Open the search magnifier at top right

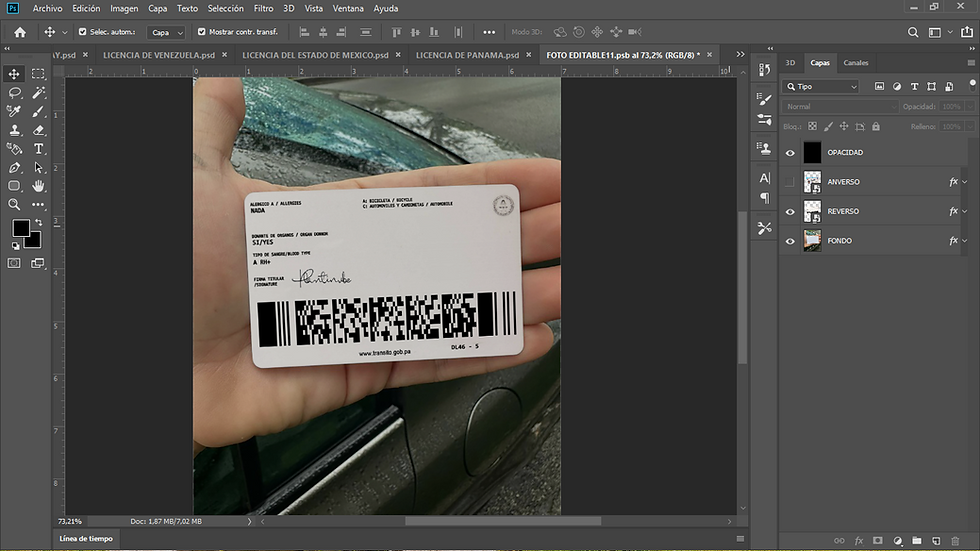(x=912, y=32)
